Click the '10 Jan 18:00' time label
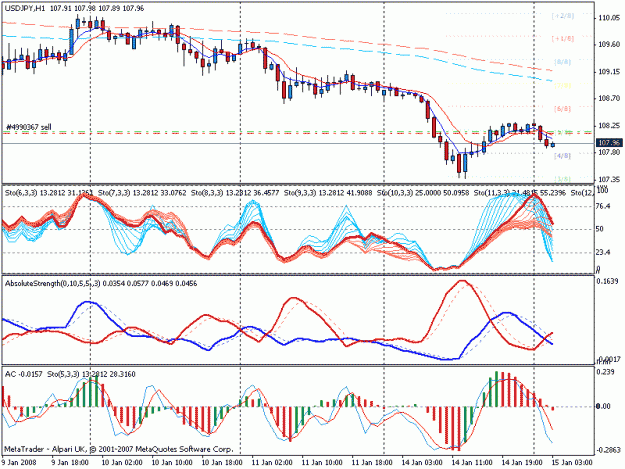 [x=222, y=462]
